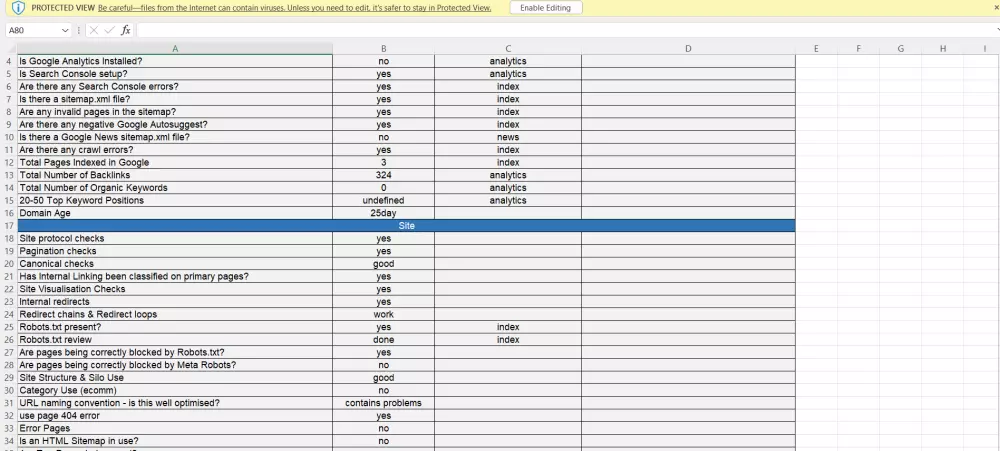
Task: Click cell 'Is there a sitemap.xml file?'
Action: [175, 100]
